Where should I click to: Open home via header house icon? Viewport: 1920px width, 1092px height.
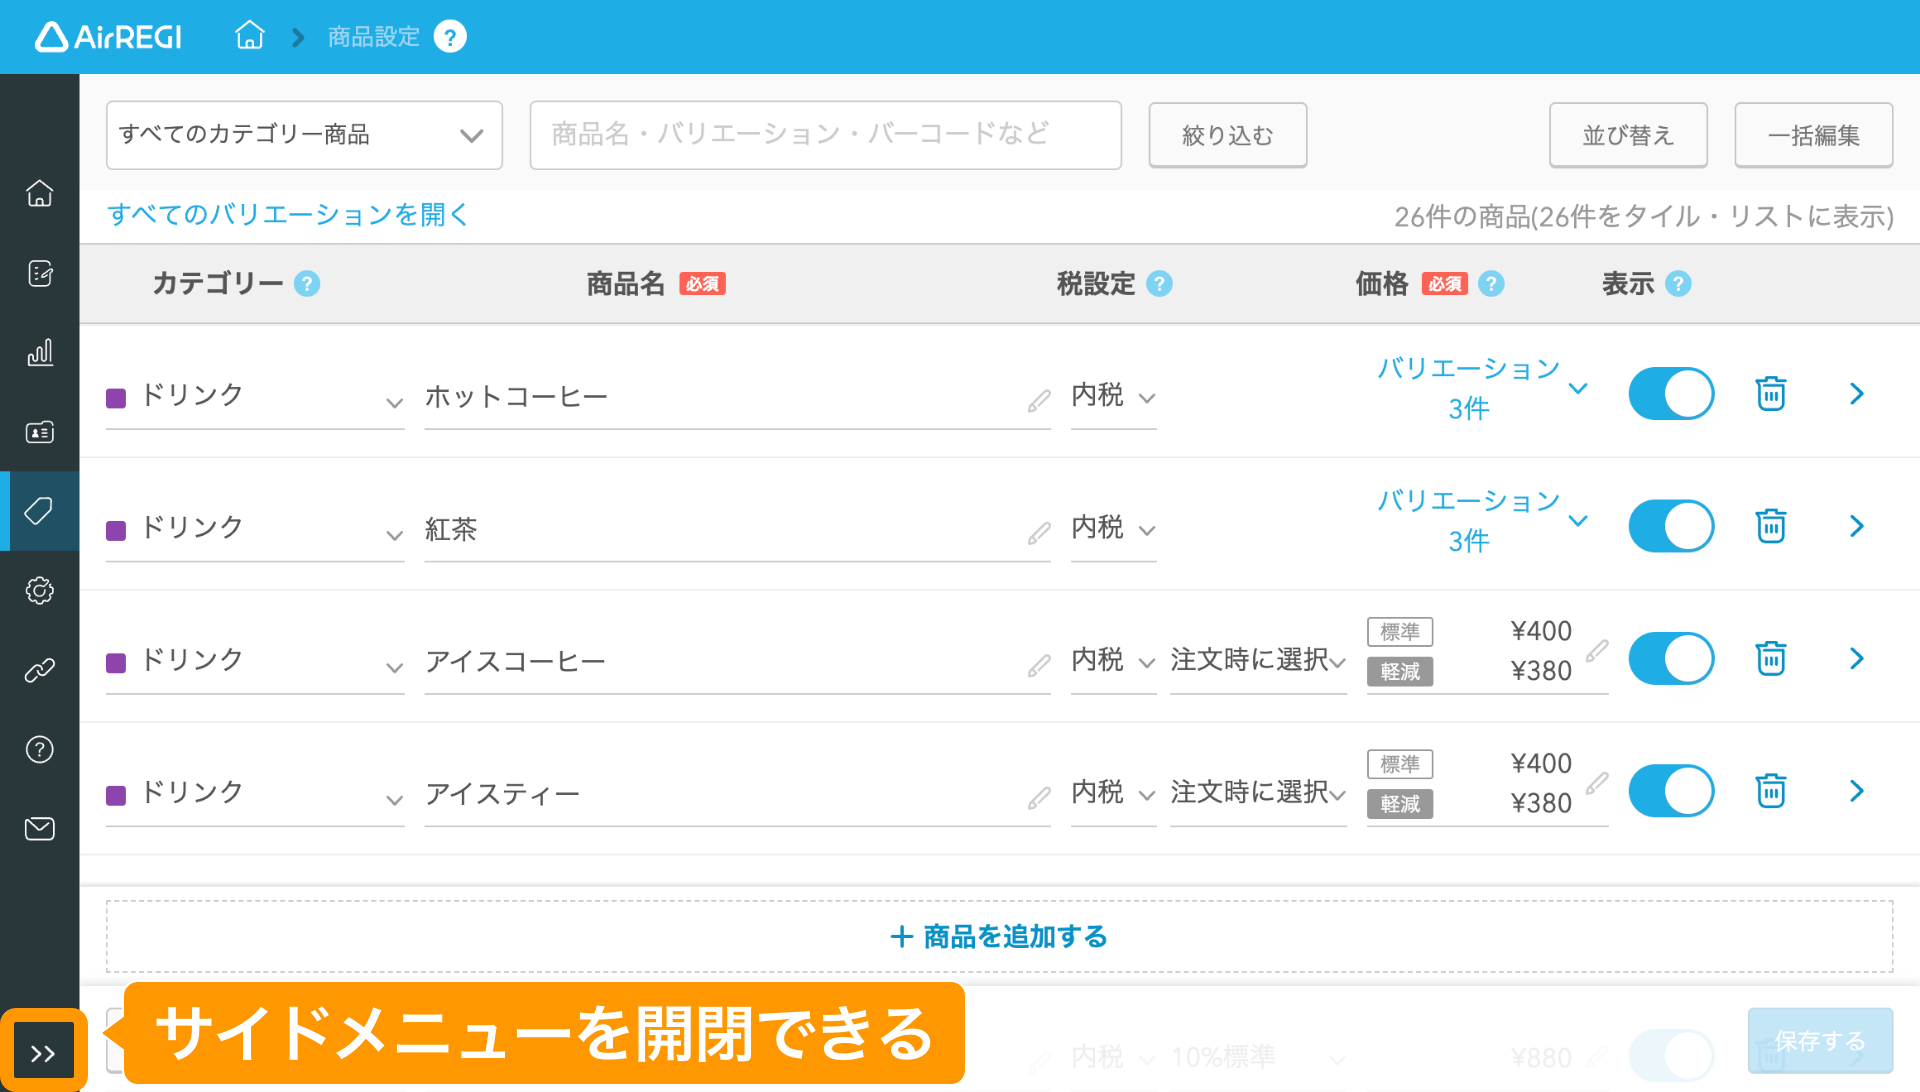click(x=249, y=36)
